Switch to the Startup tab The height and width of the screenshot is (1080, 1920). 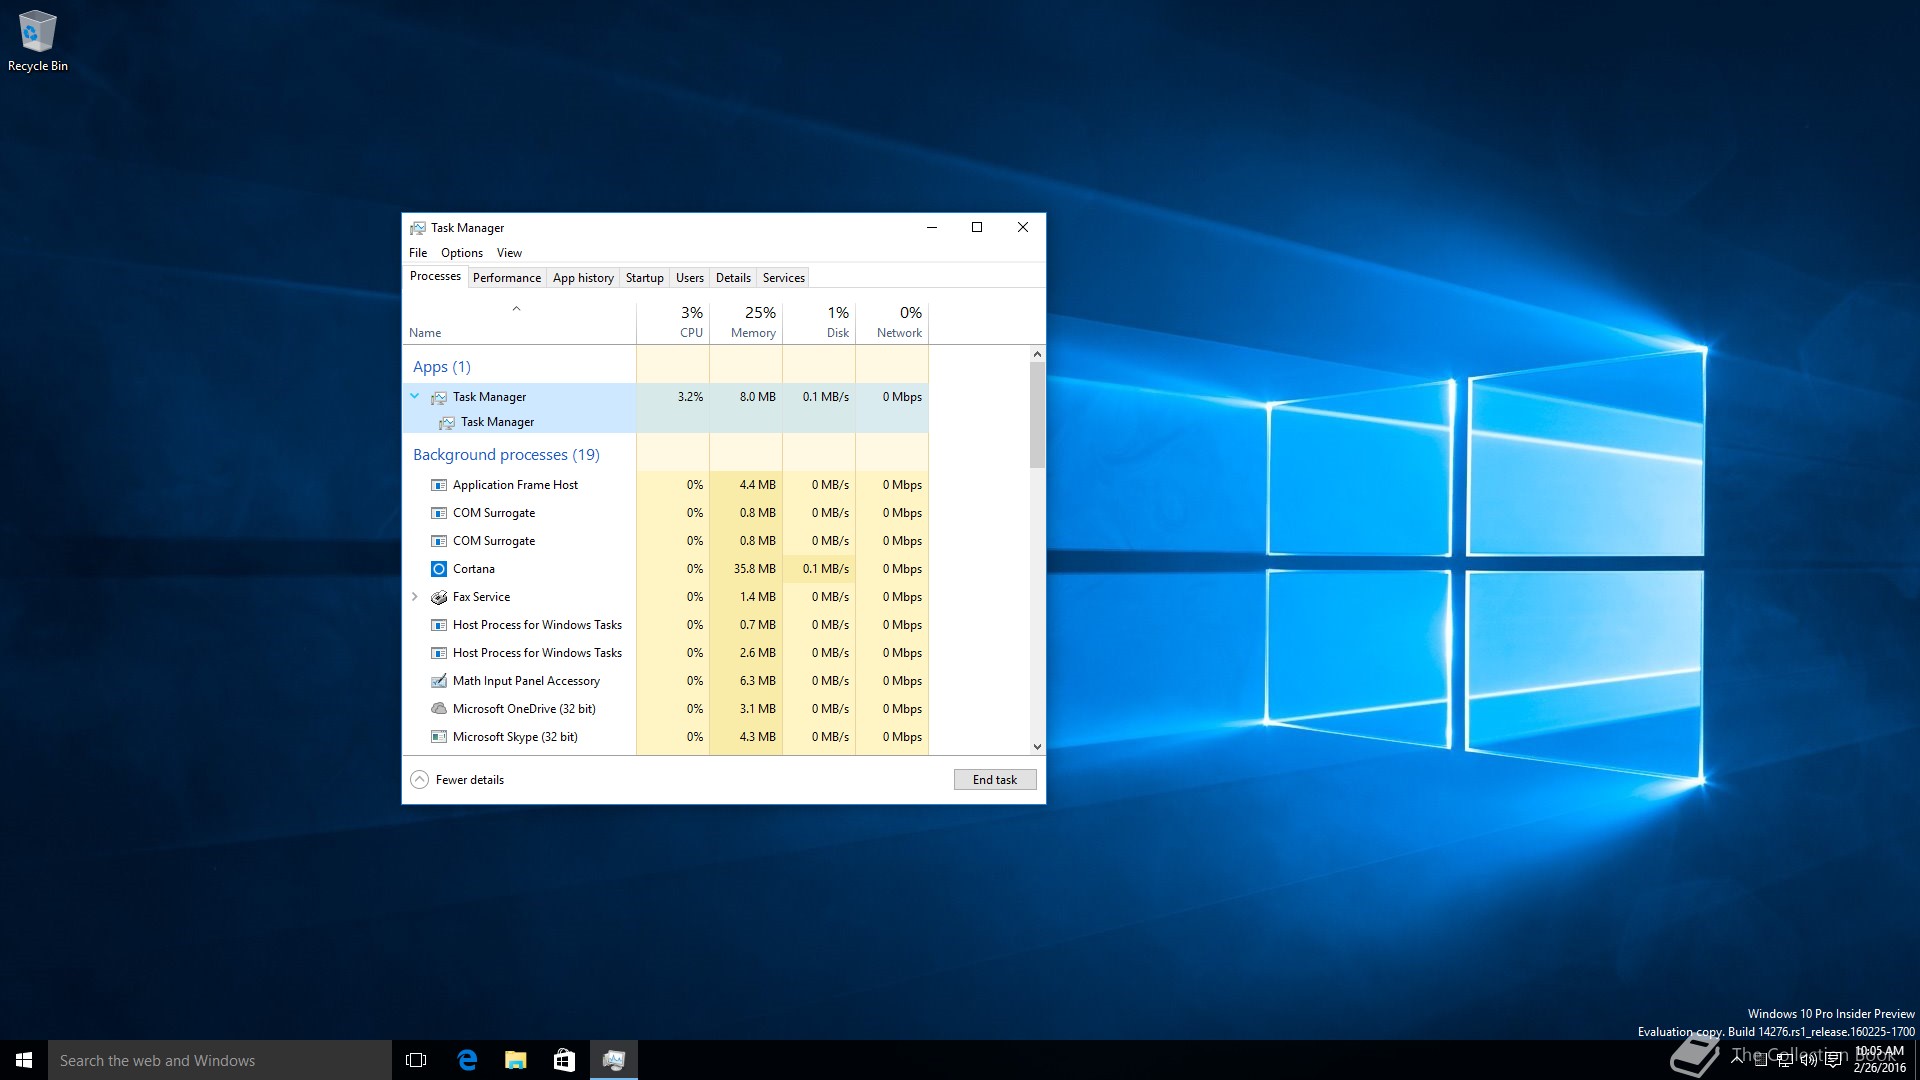point(644,278)
